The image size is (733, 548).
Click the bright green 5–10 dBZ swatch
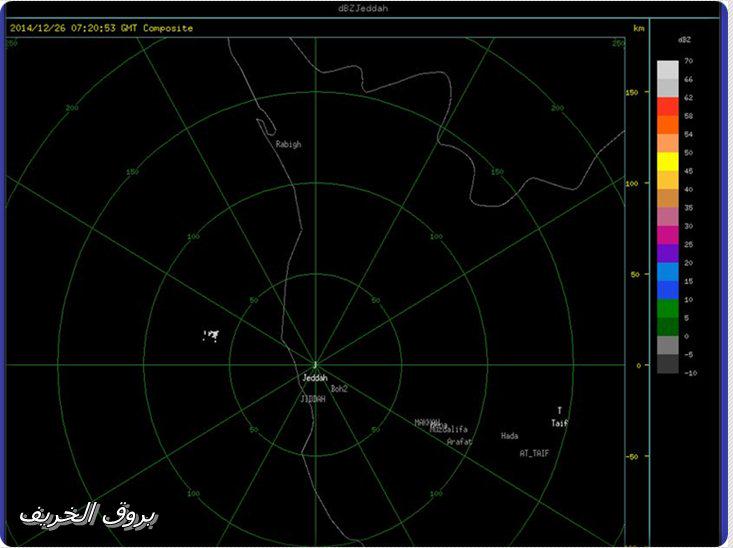668,309
